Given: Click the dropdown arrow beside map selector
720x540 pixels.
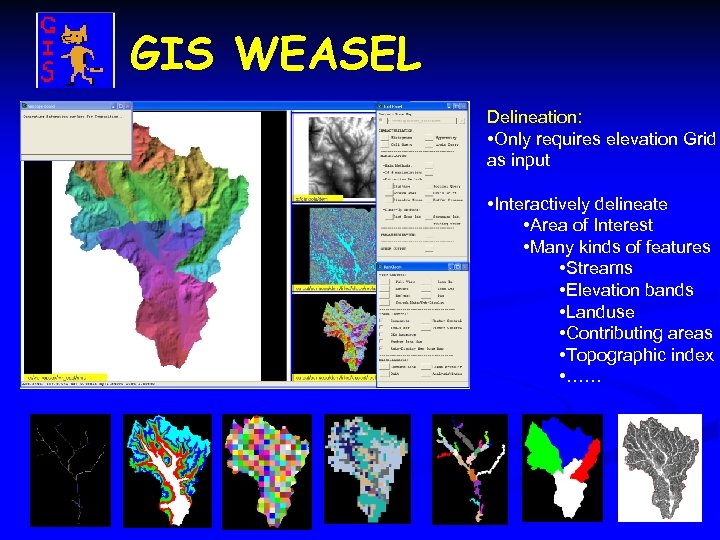Looking at the screenshot, I should click(x=461, y=121).
